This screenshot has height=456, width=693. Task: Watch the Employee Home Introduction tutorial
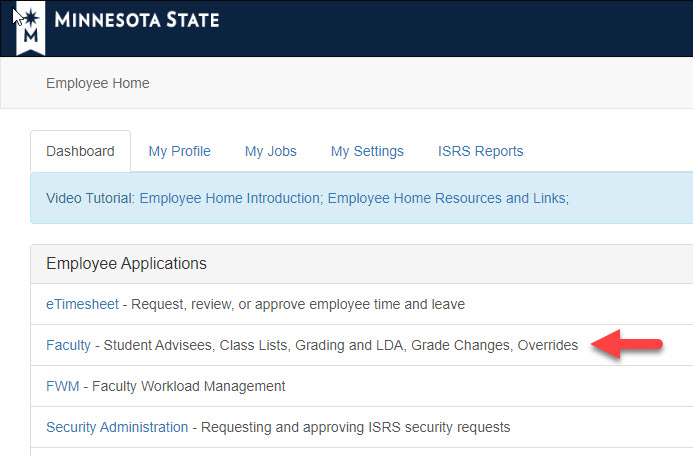(229, 198)
